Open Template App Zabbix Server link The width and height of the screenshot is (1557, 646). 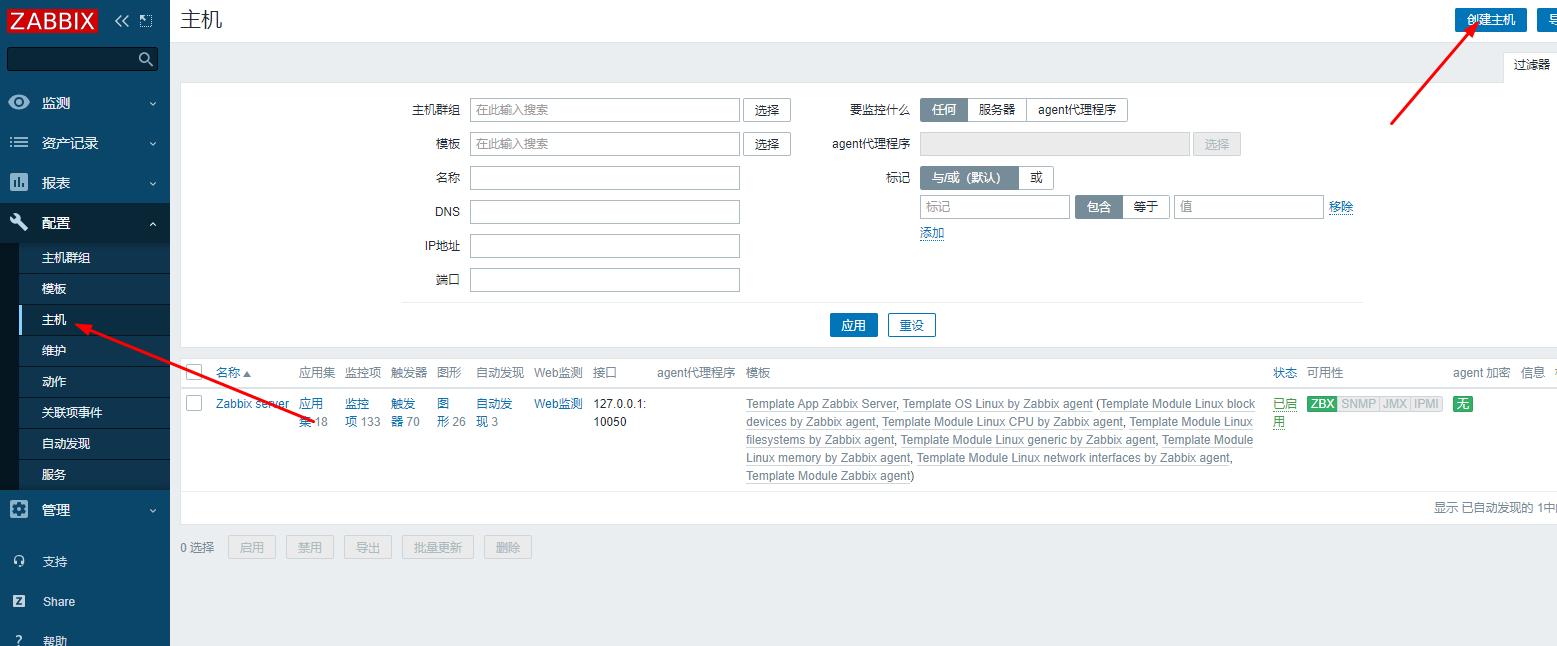coord(821,404)
